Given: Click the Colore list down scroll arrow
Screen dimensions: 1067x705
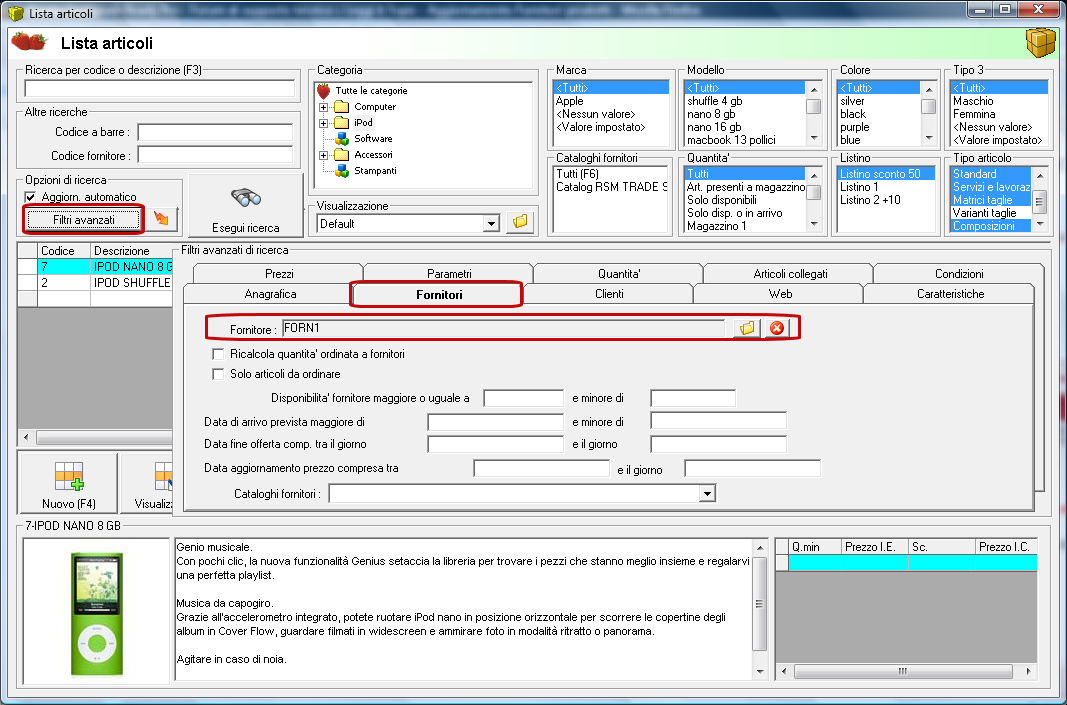Looking at the screenshot, I should [x=929, y=138].
